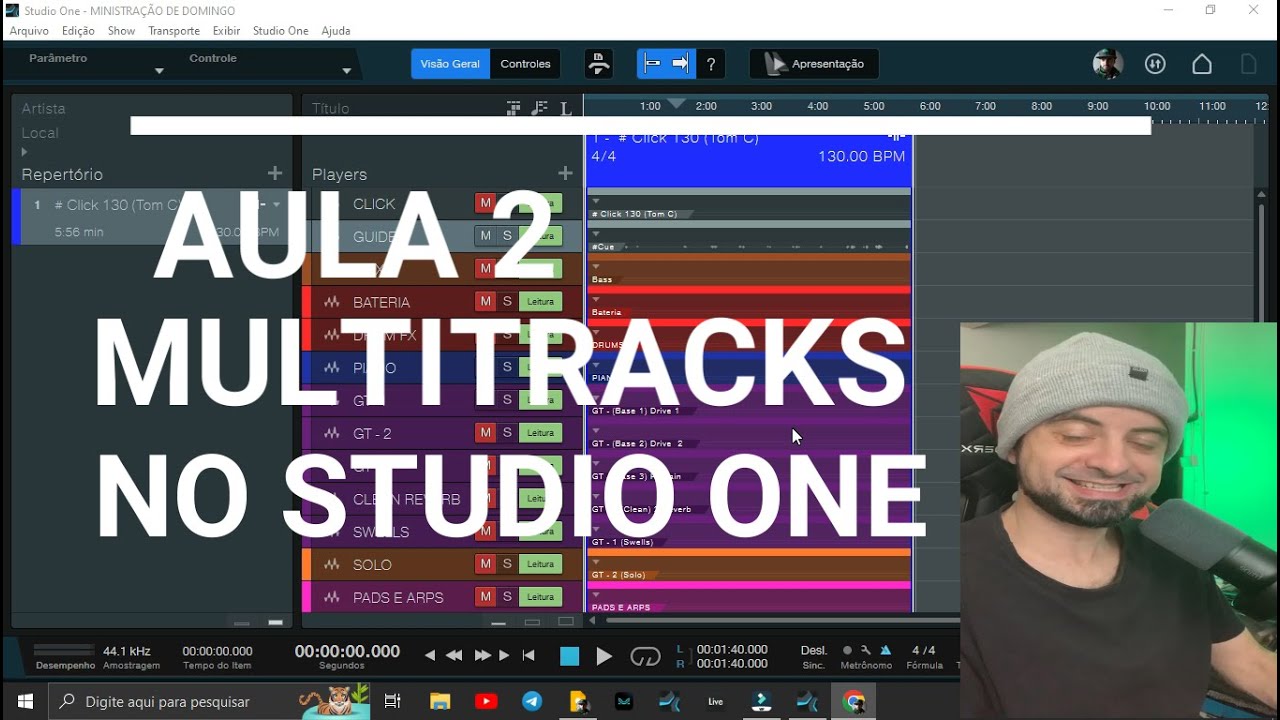Open PADS E ARPS Leitura dropdown
1280x720 pixels.
tap(540, 596)
